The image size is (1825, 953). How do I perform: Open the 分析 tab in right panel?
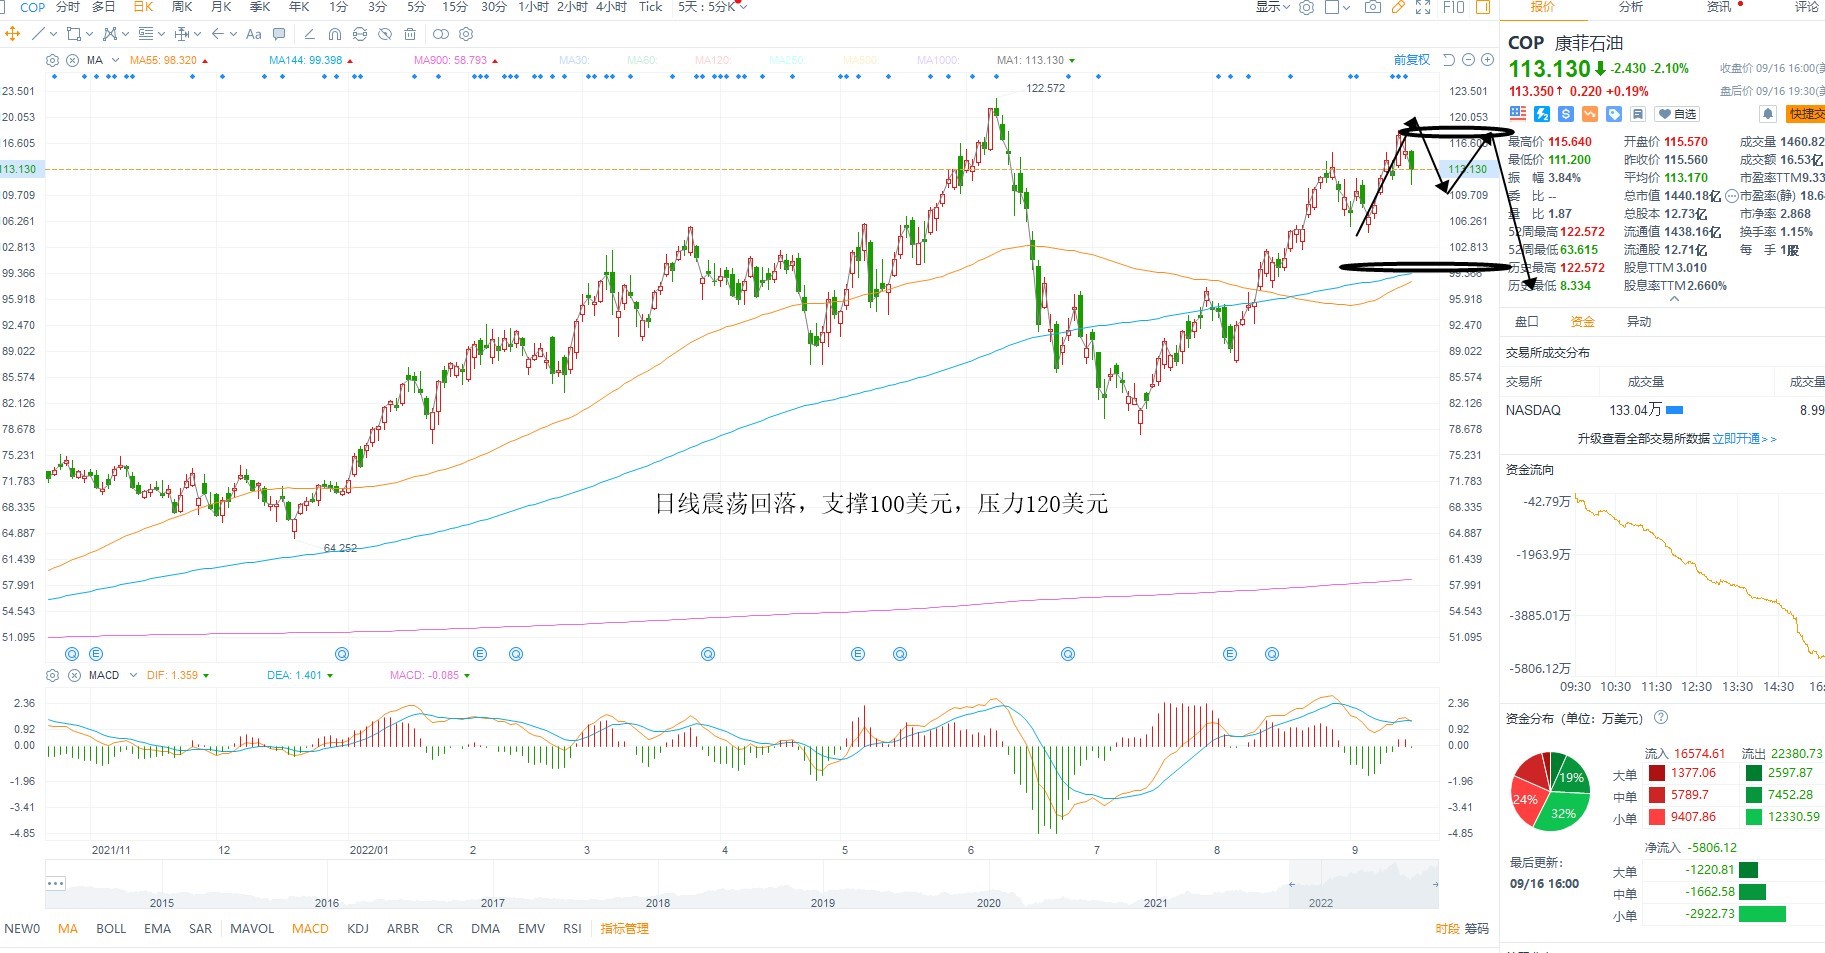[x=1630, y=7]
